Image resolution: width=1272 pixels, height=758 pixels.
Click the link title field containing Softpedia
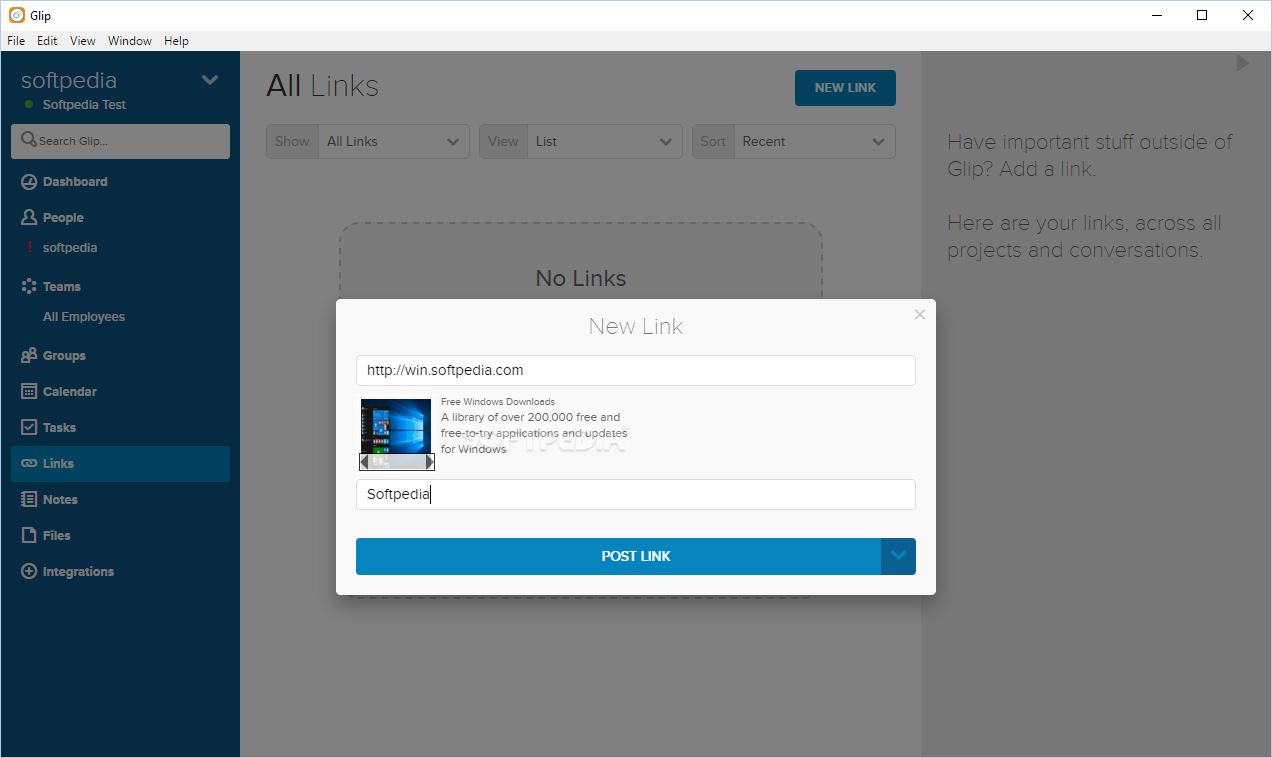(636, 494)
